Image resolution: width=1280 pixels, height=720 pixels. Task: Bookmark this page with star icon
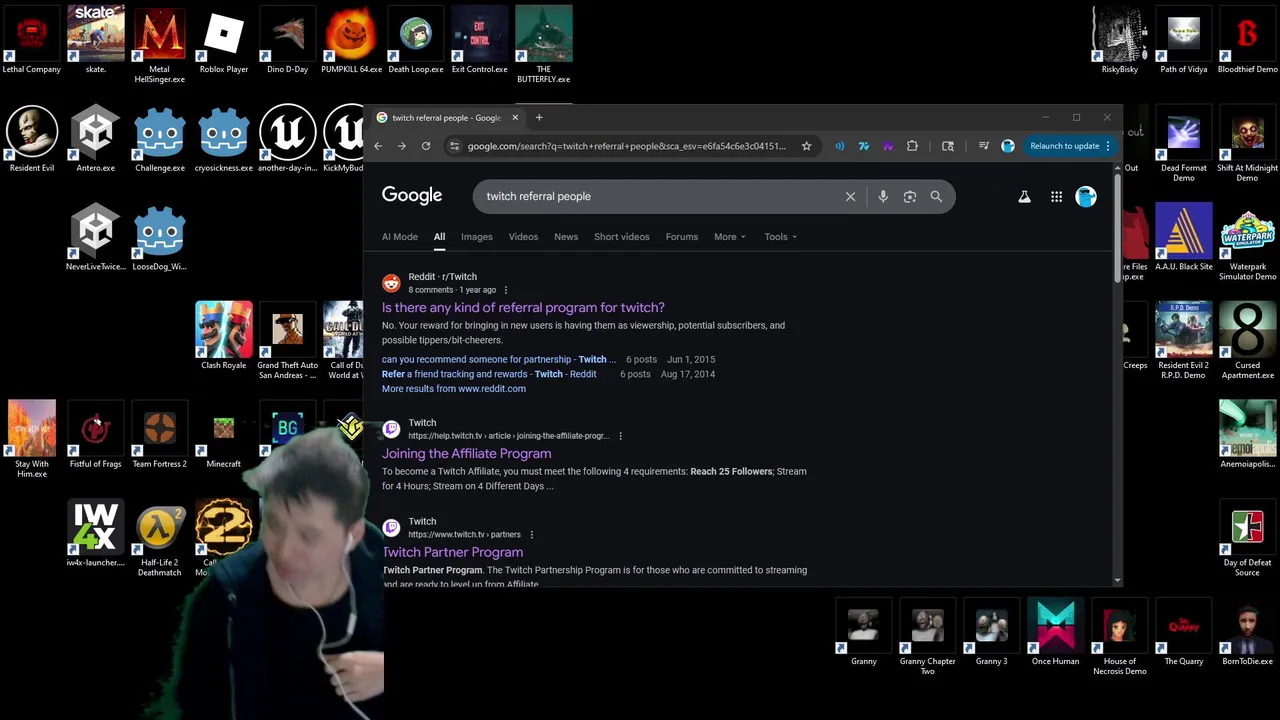[x=806, y=146]
